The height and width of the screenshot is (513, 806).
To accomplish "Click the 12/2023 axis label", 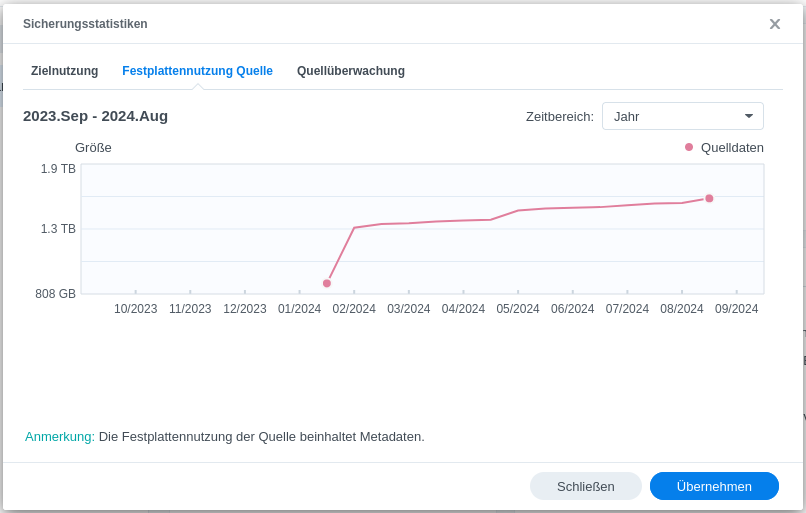I will tap(245, 308).
